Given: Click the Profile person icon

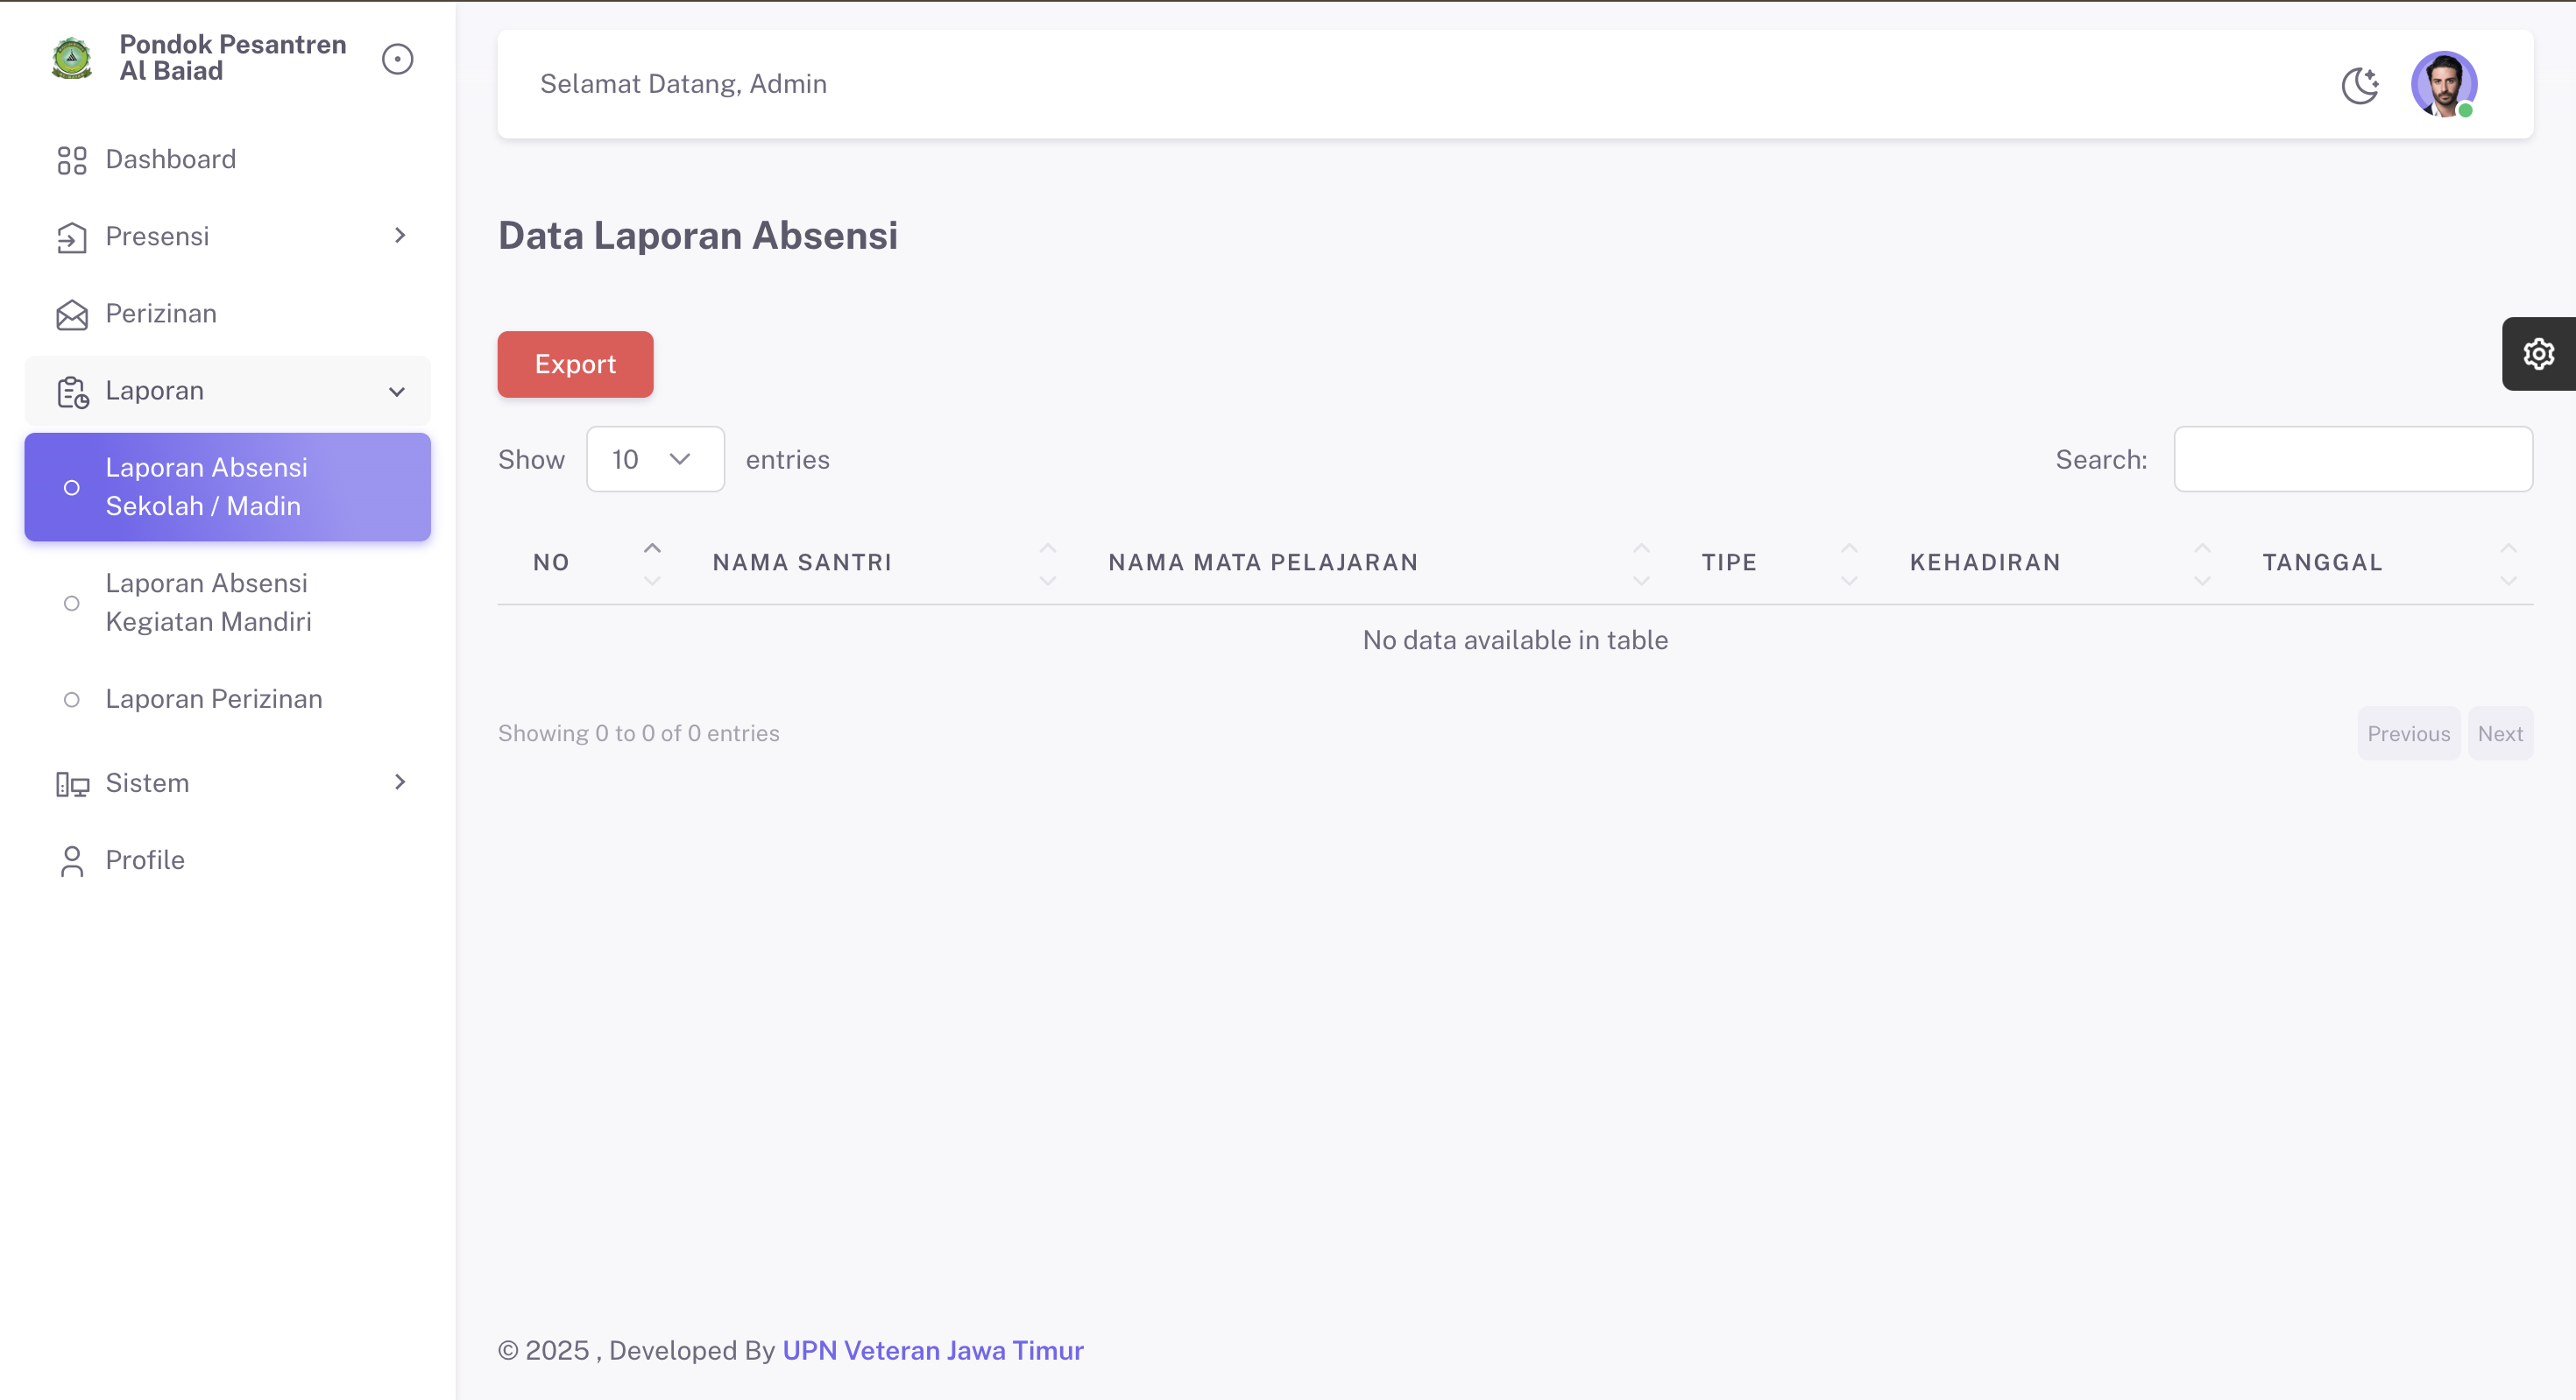Looking at the screenshot, I should 71,861.
